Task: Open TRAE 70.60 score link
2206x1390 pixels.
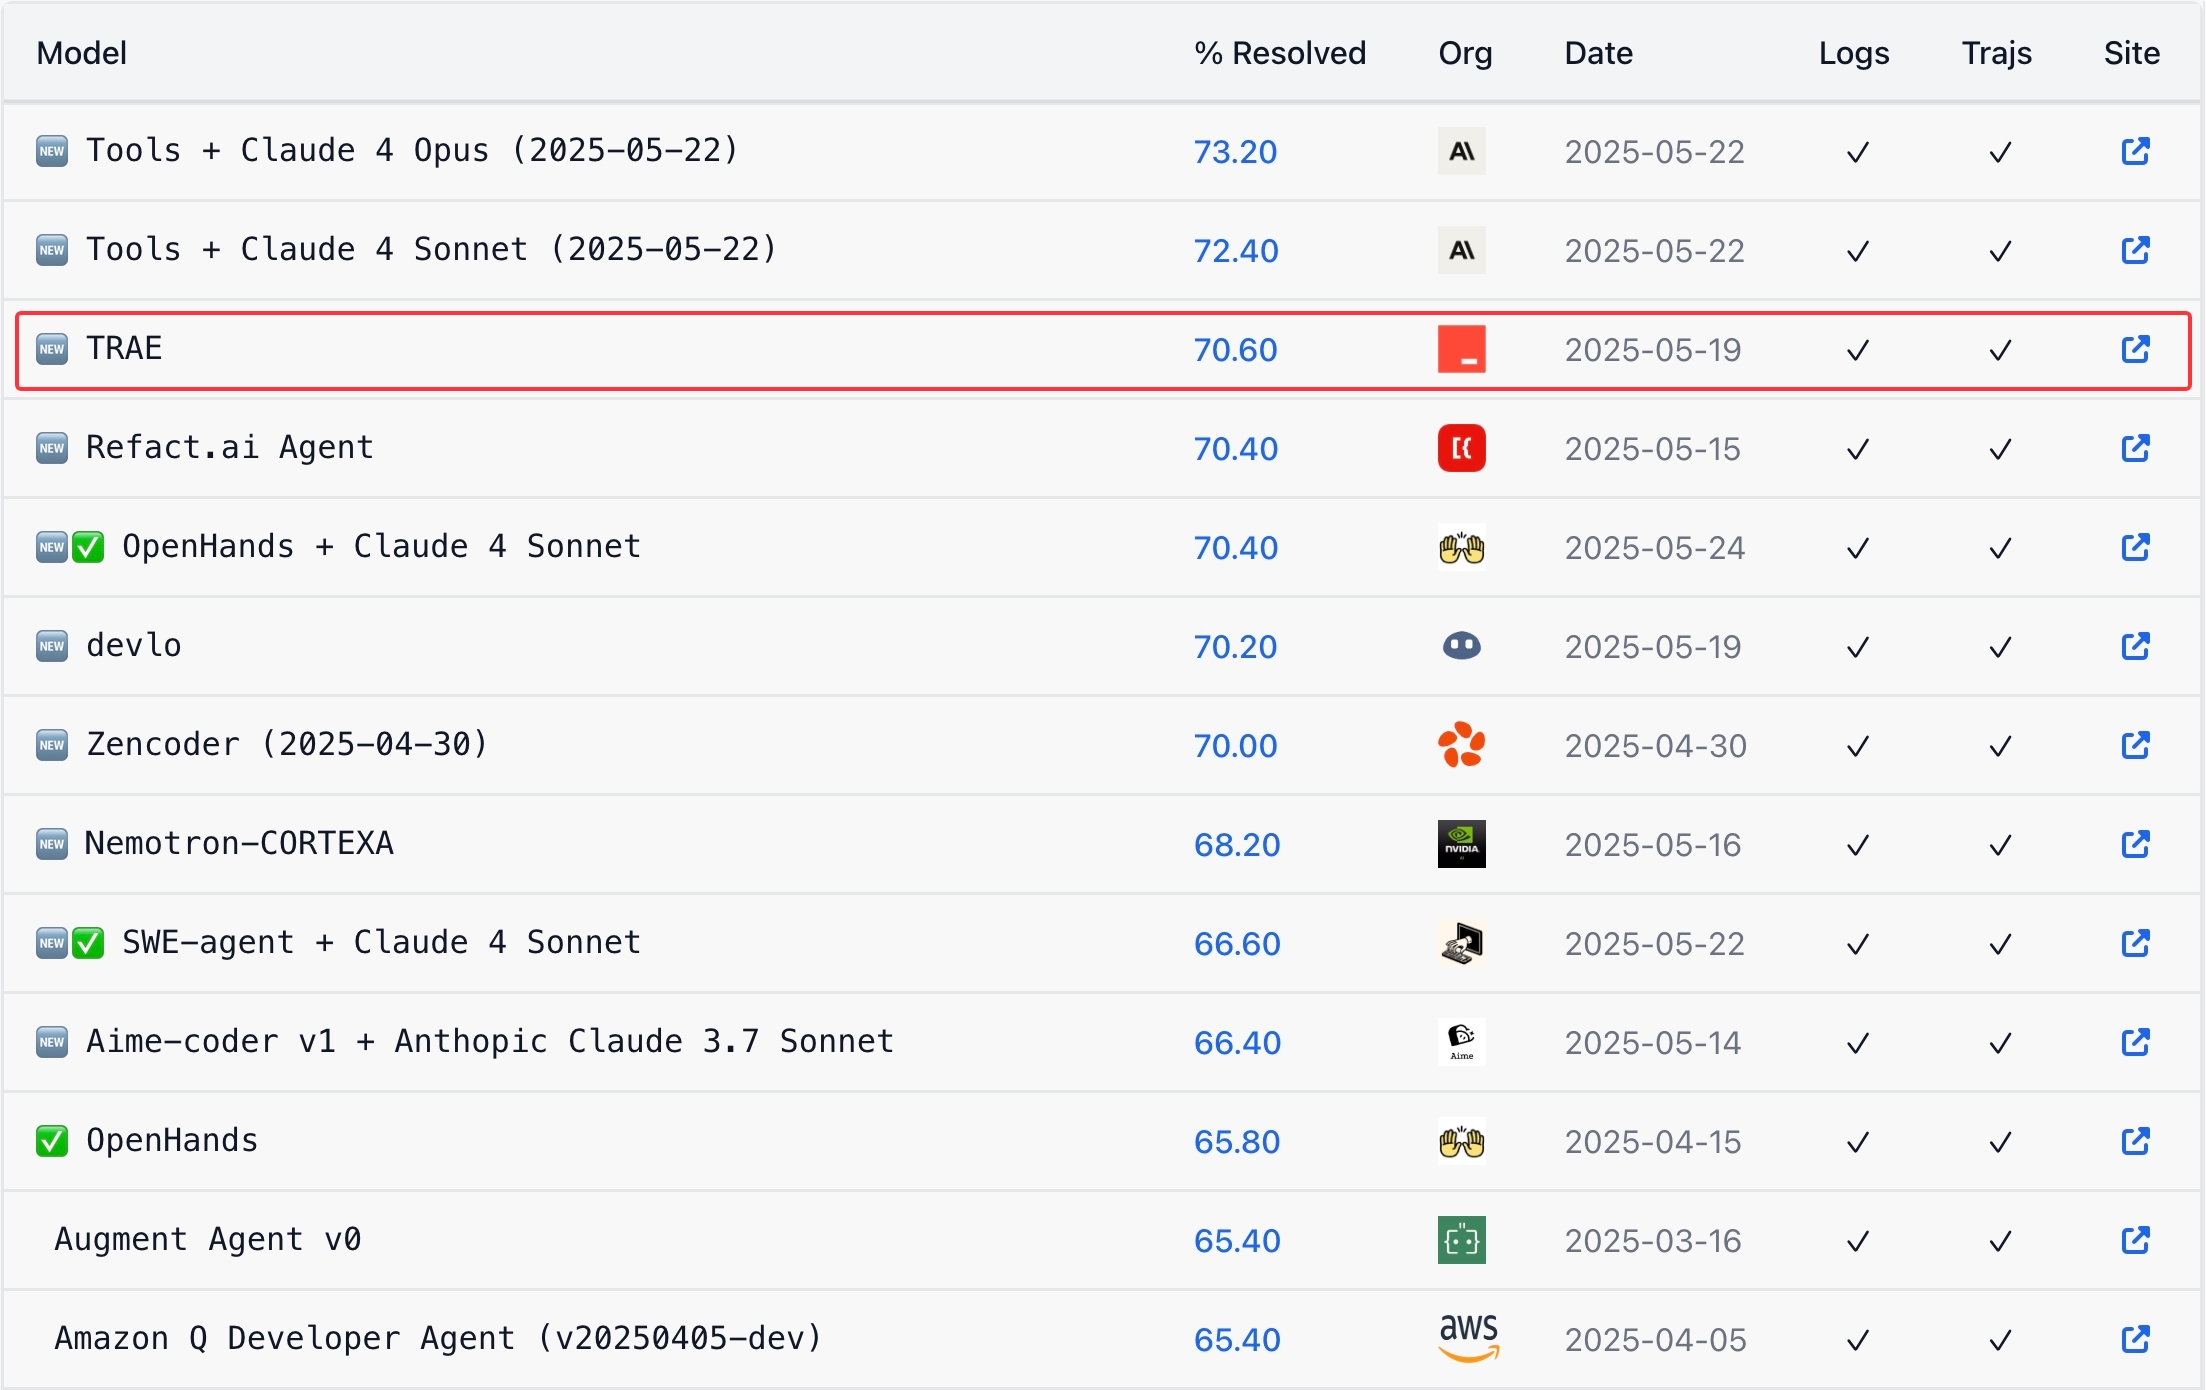Action: pyautogui.click(x=1235, y=350)
